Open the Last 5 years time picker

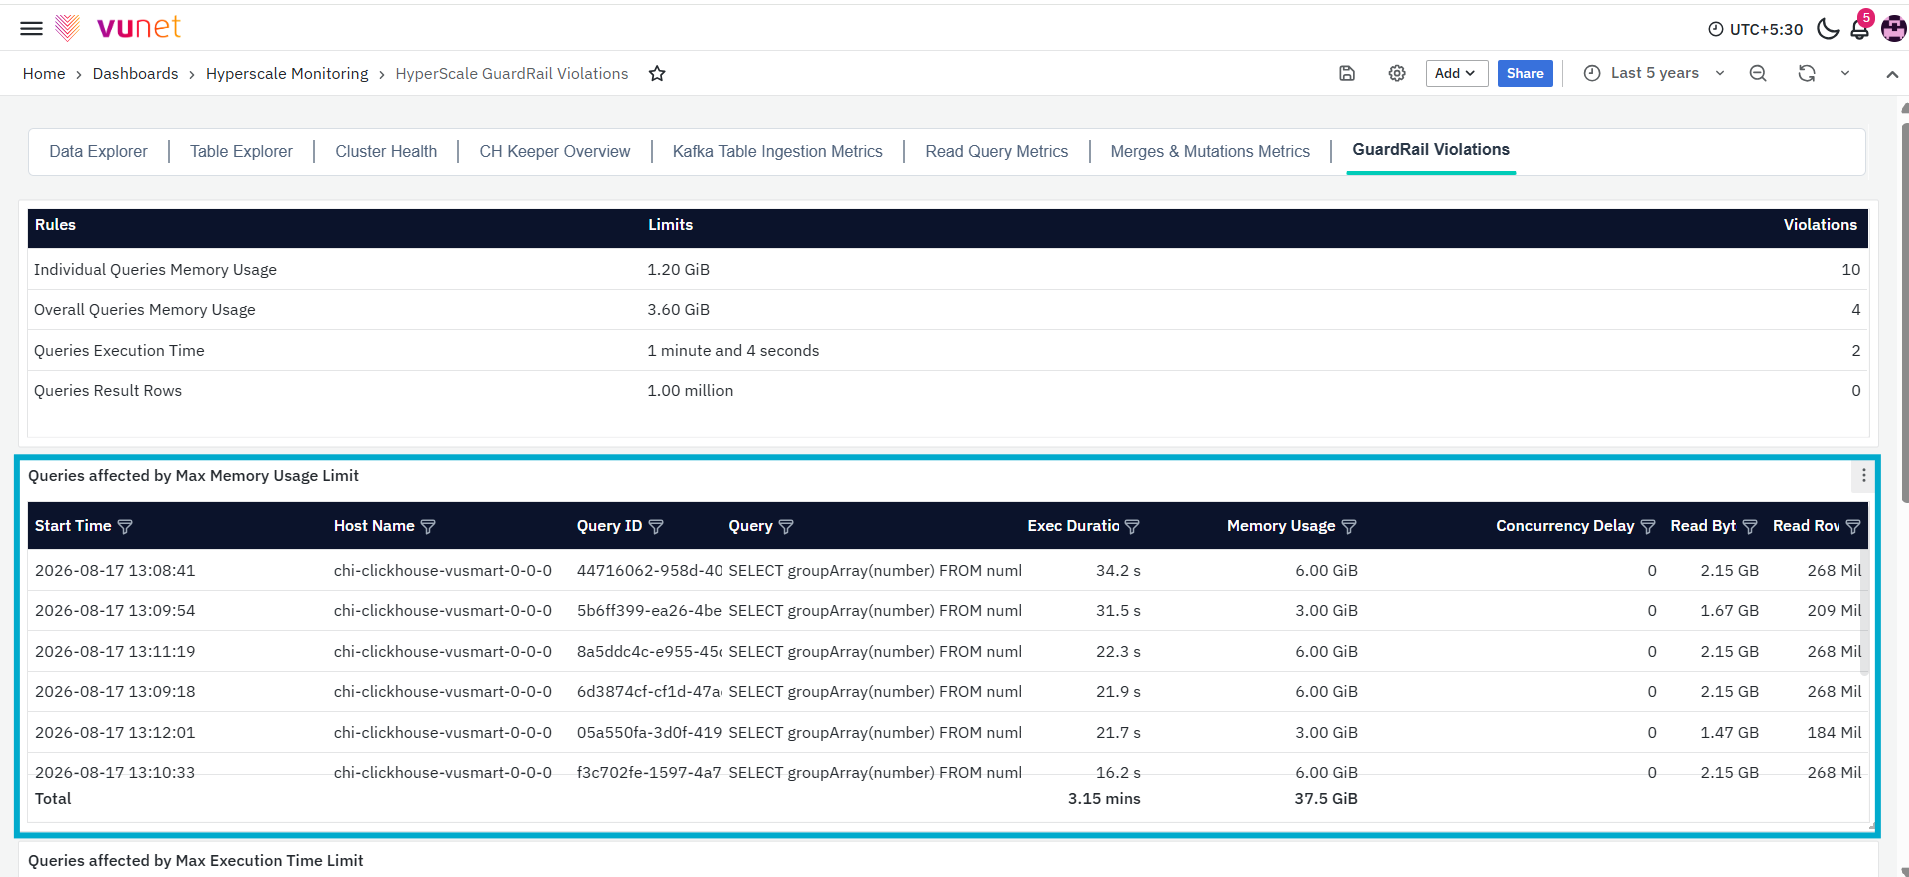(x=1654, y=73)
